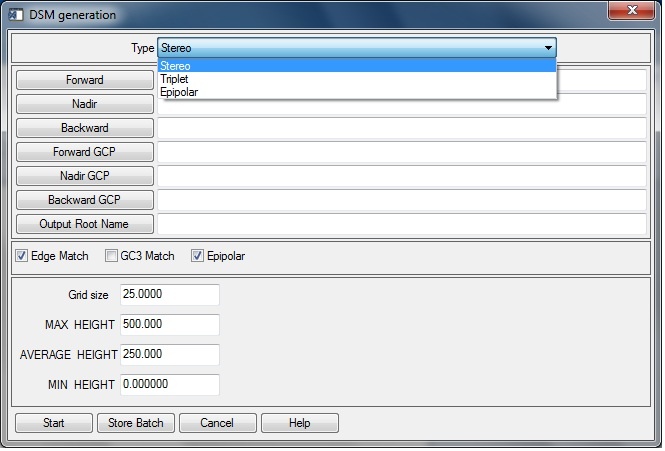Click the DSM generation title bar icon
The width and height of the screenshot is (665, 451).
(14, 15)
